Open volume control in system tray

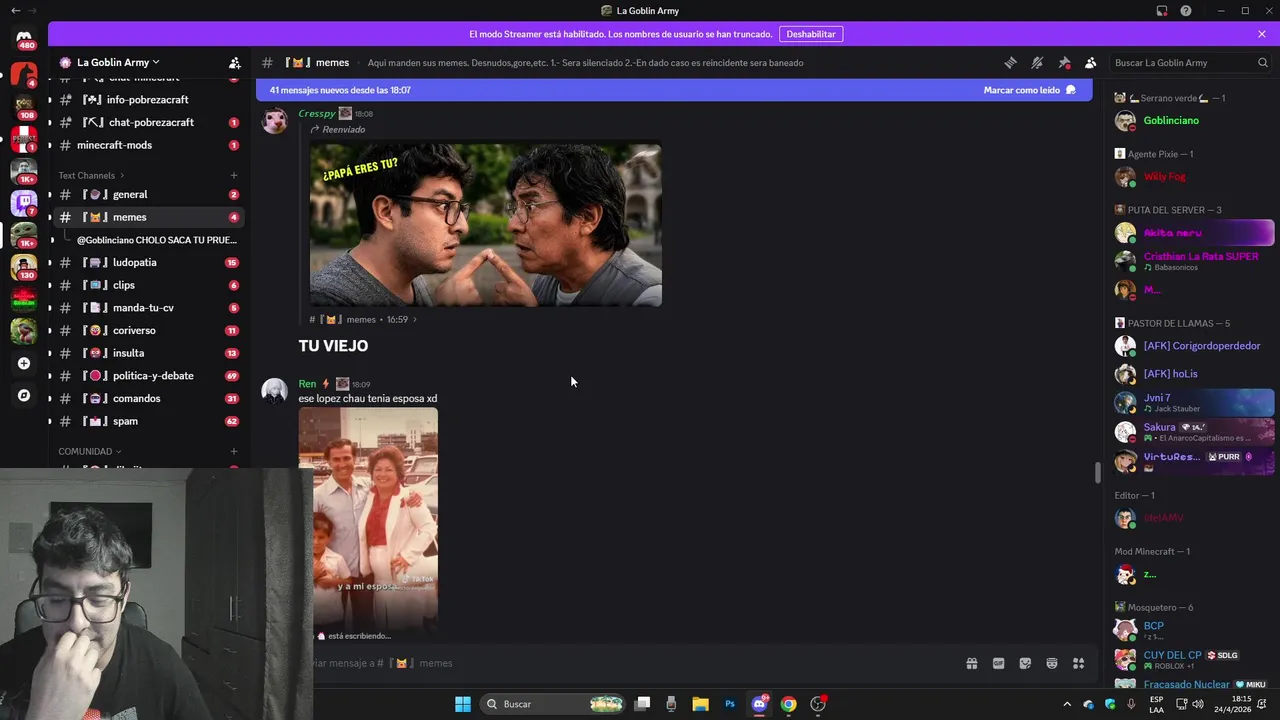point(1198,704)
